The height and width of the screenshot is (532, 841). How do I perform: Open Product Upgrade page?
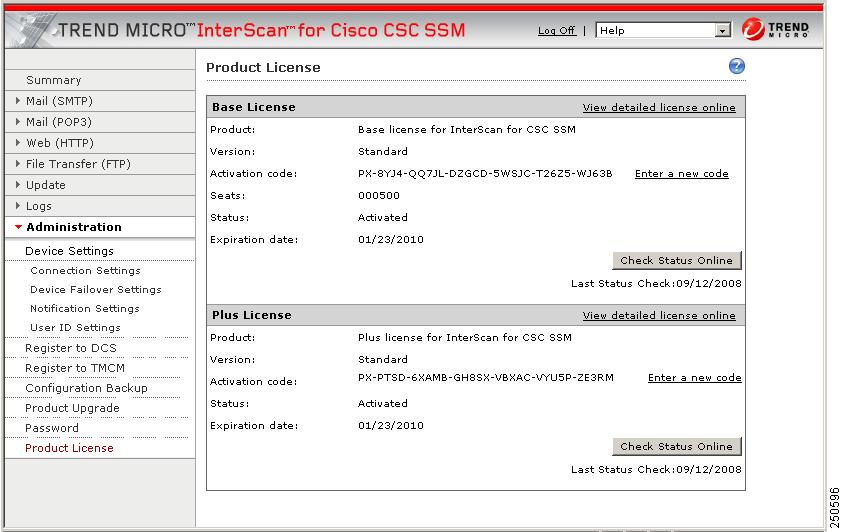[x=72, y=408]
